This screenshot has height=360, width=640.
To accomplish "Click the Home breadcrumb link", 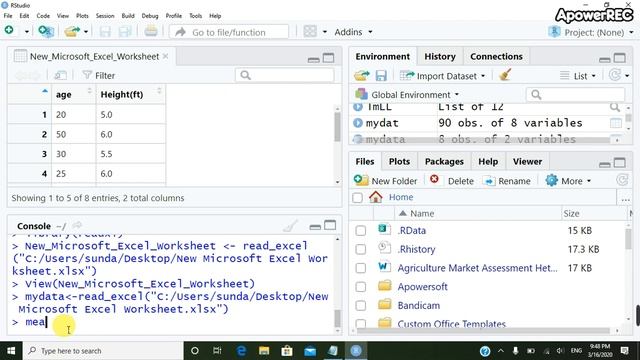I will tap(401, 197).
